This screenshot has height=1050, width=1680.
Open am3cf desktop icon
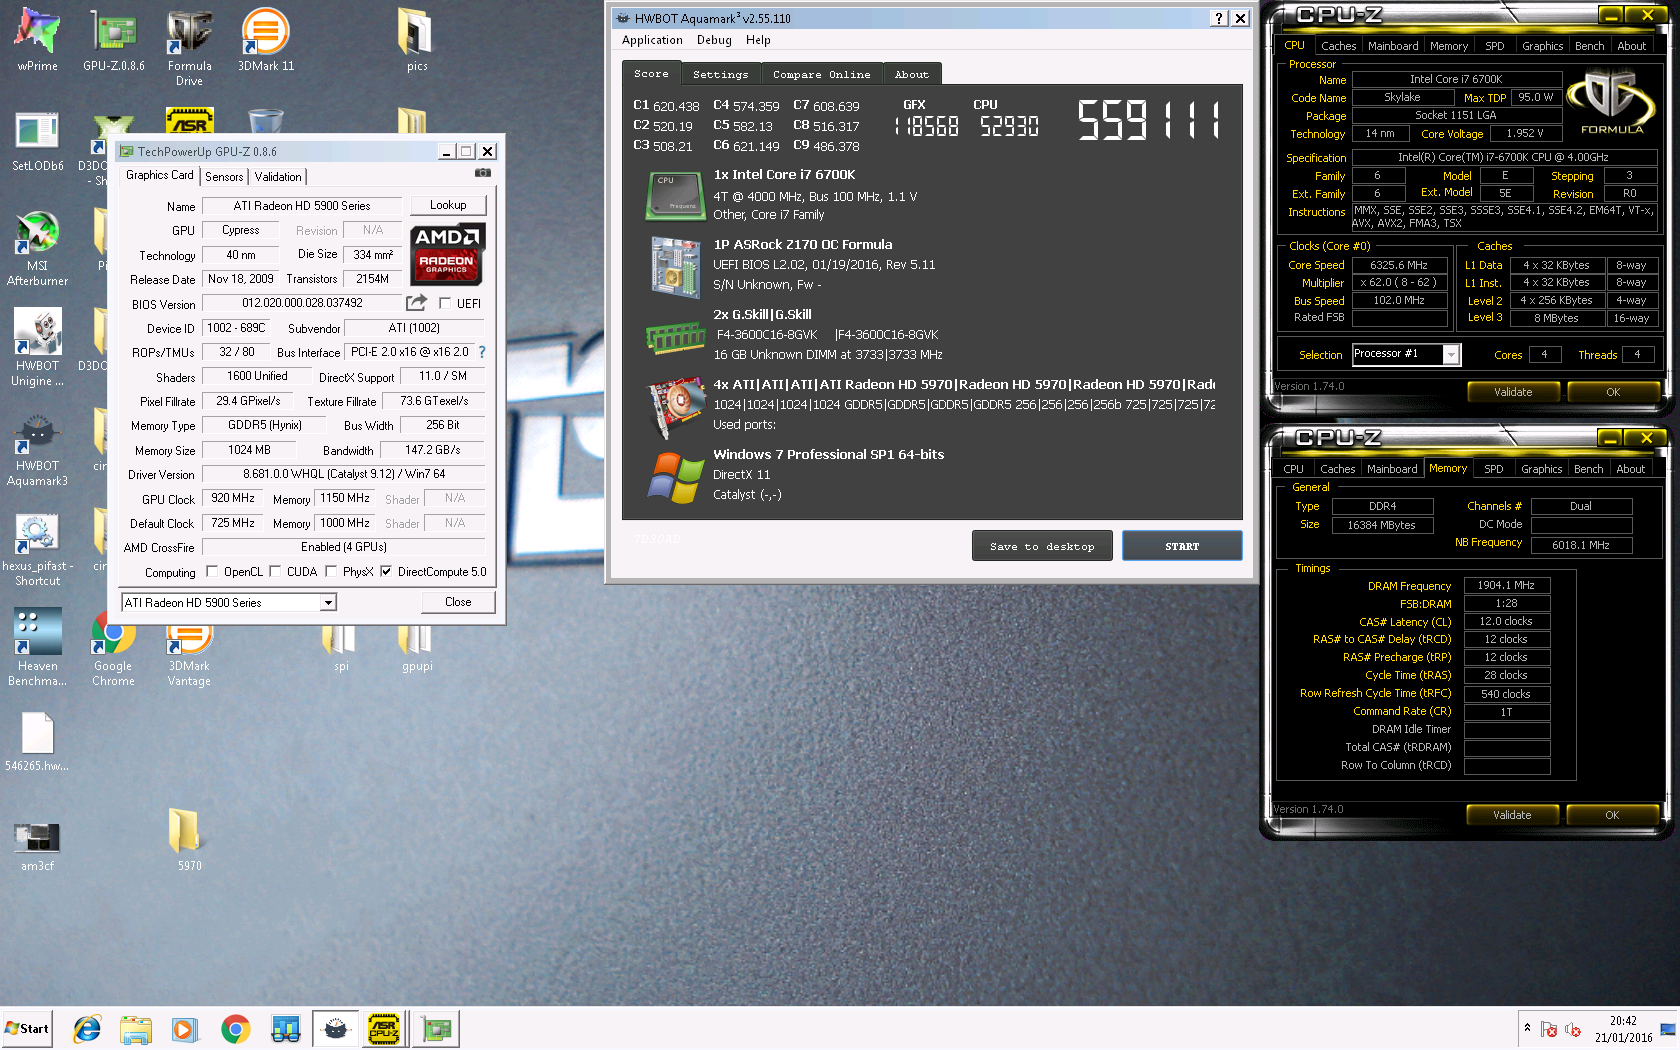(x=37, y=845)
